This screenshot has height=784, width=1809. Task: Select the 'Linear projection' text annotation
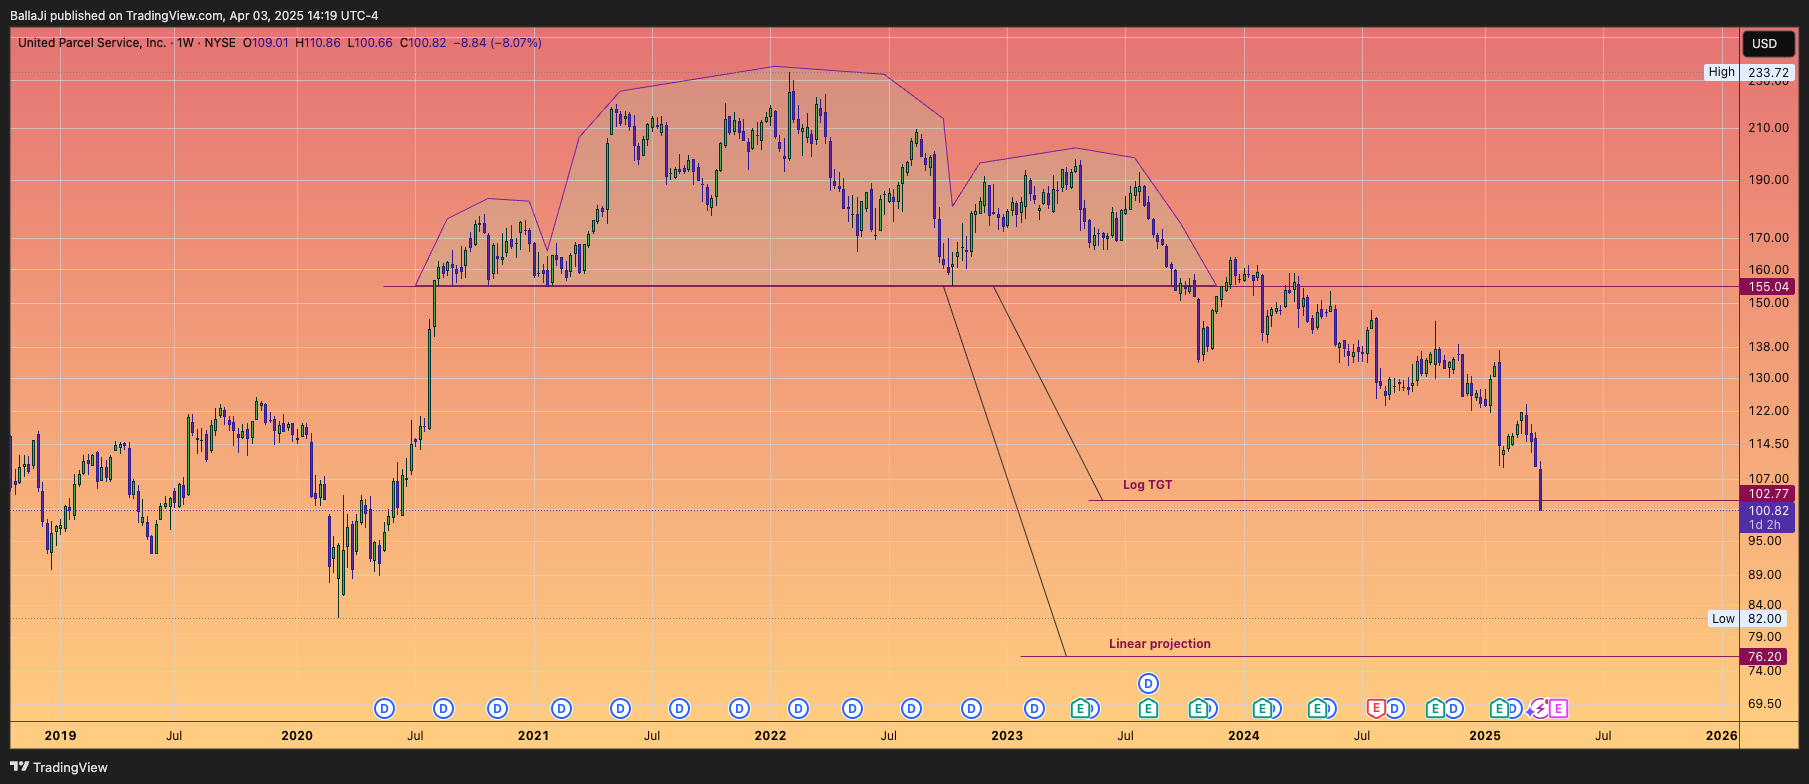1160,644
